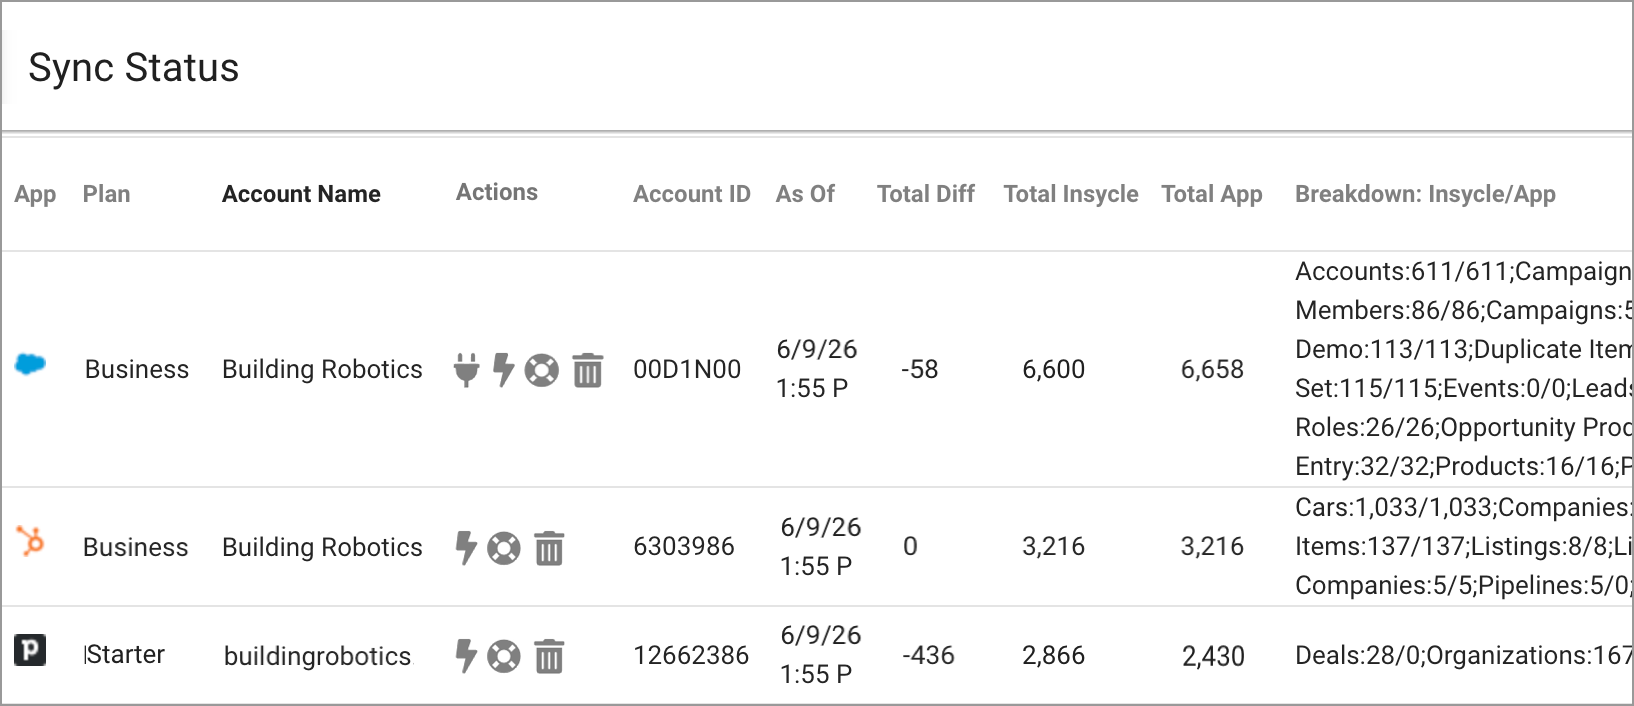Click the App column header

pyautogui.click(x=35, y=195)
